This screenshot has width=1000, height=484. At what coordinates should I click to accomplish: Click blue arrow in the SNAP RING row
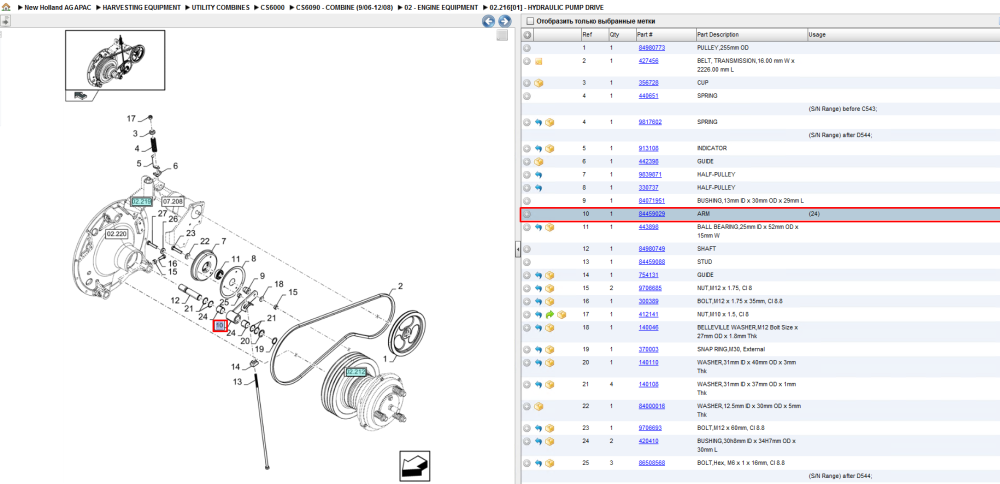538,349
